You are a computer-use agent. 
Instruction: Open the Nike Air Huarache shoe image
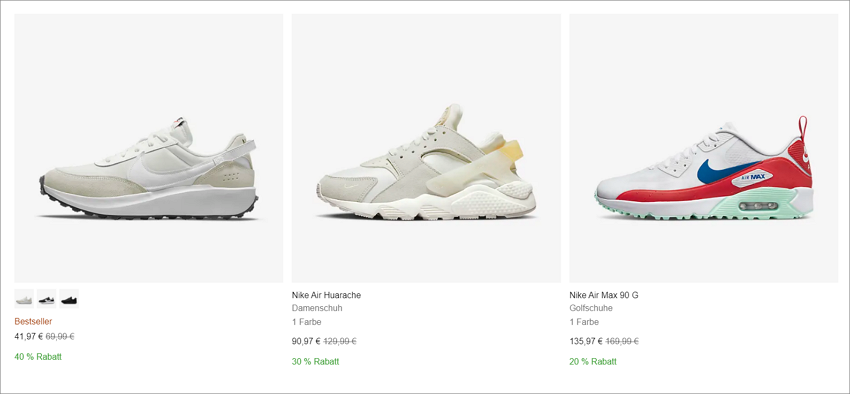click(426, 148)
